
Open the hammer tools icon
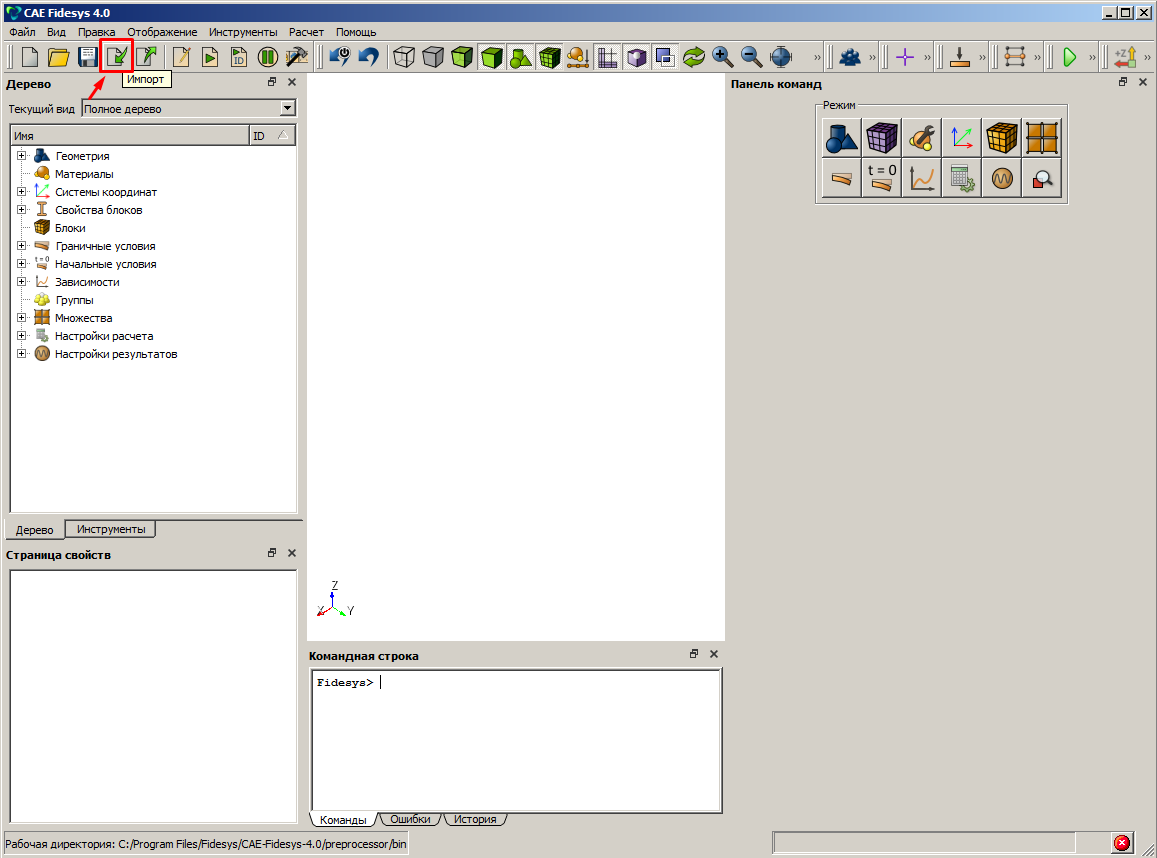pos(297,57)
